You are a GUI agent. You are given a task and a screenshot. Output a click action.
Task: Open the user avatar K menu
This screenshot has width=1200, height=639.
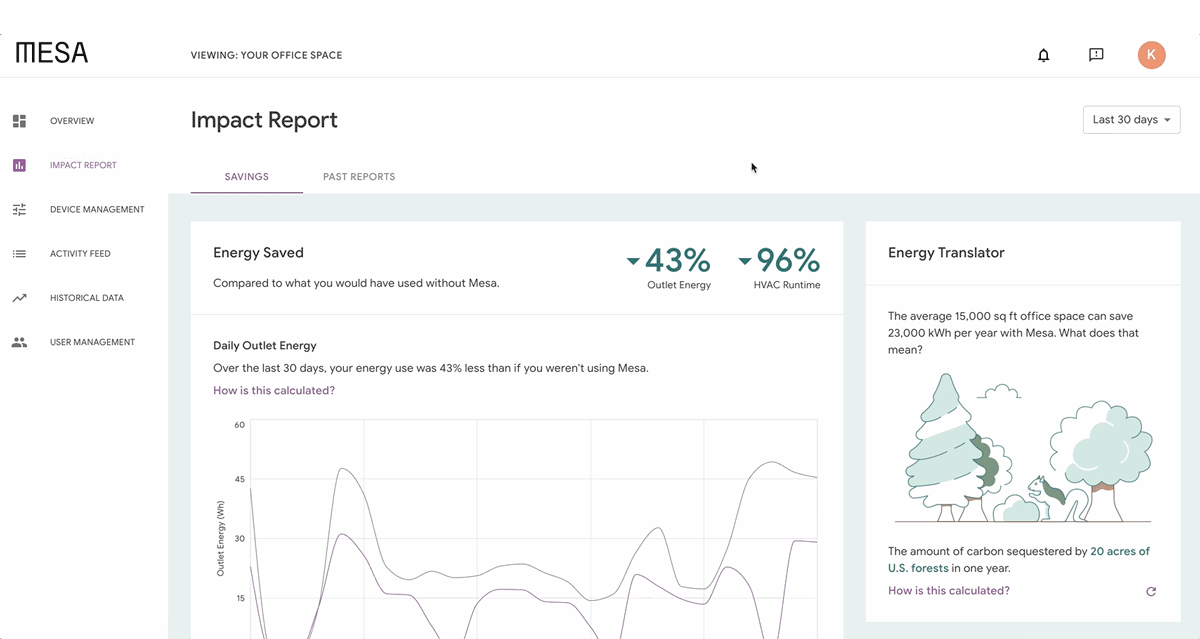point(1152,55)
